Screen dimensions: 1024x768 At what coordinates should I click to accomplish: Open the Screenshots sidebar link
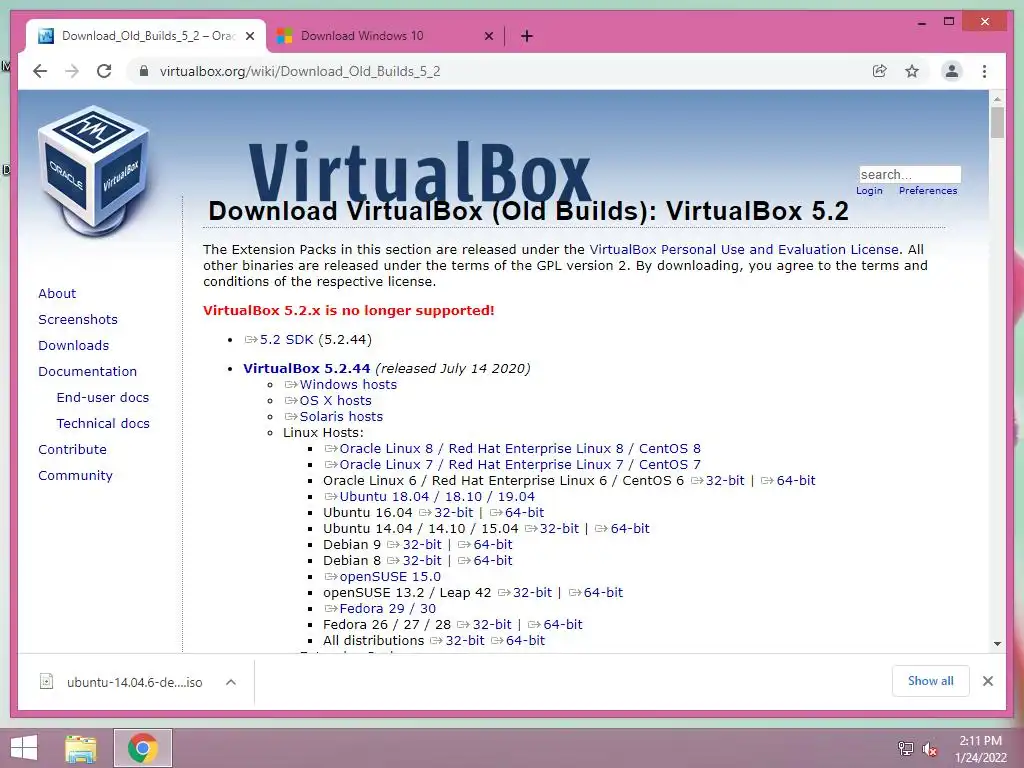(78, 319)
